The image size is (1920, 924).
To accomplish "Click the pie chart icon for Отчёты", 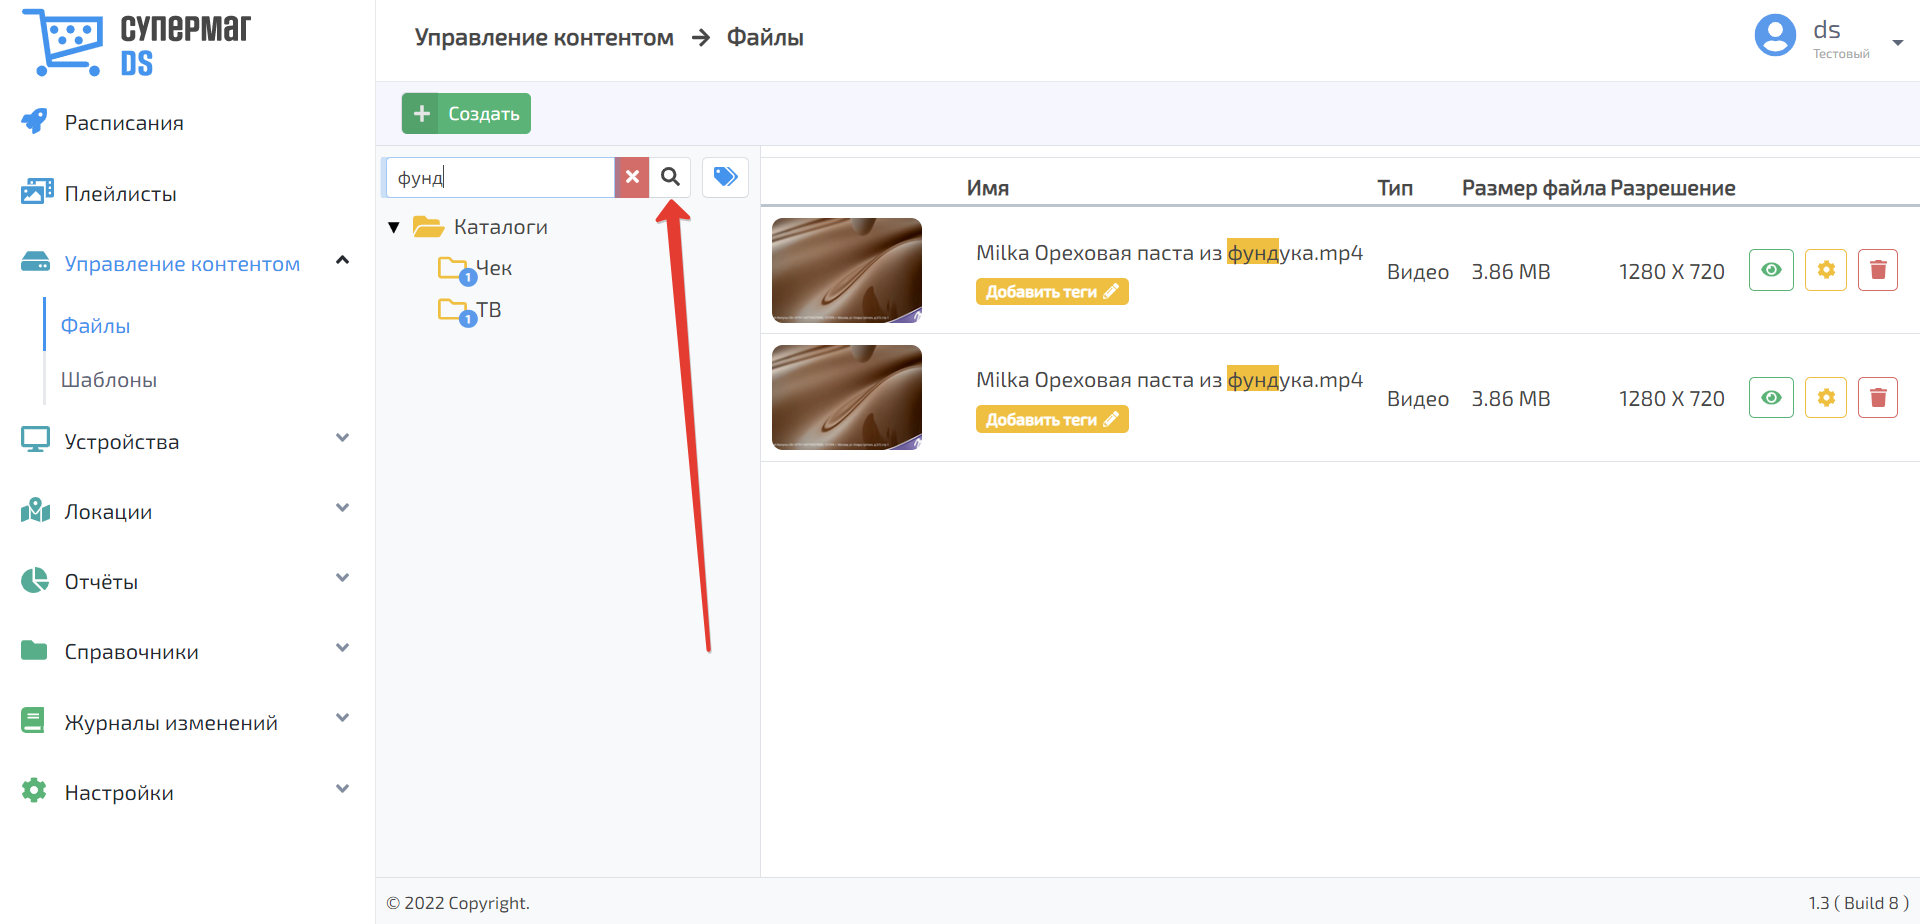I will pyautogui.click(x=35, y=580).
